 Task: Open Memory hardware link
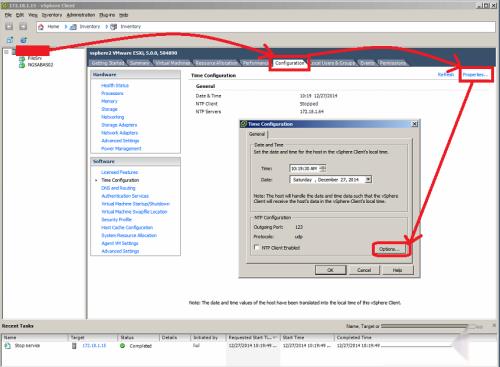[x=109, y=101]
